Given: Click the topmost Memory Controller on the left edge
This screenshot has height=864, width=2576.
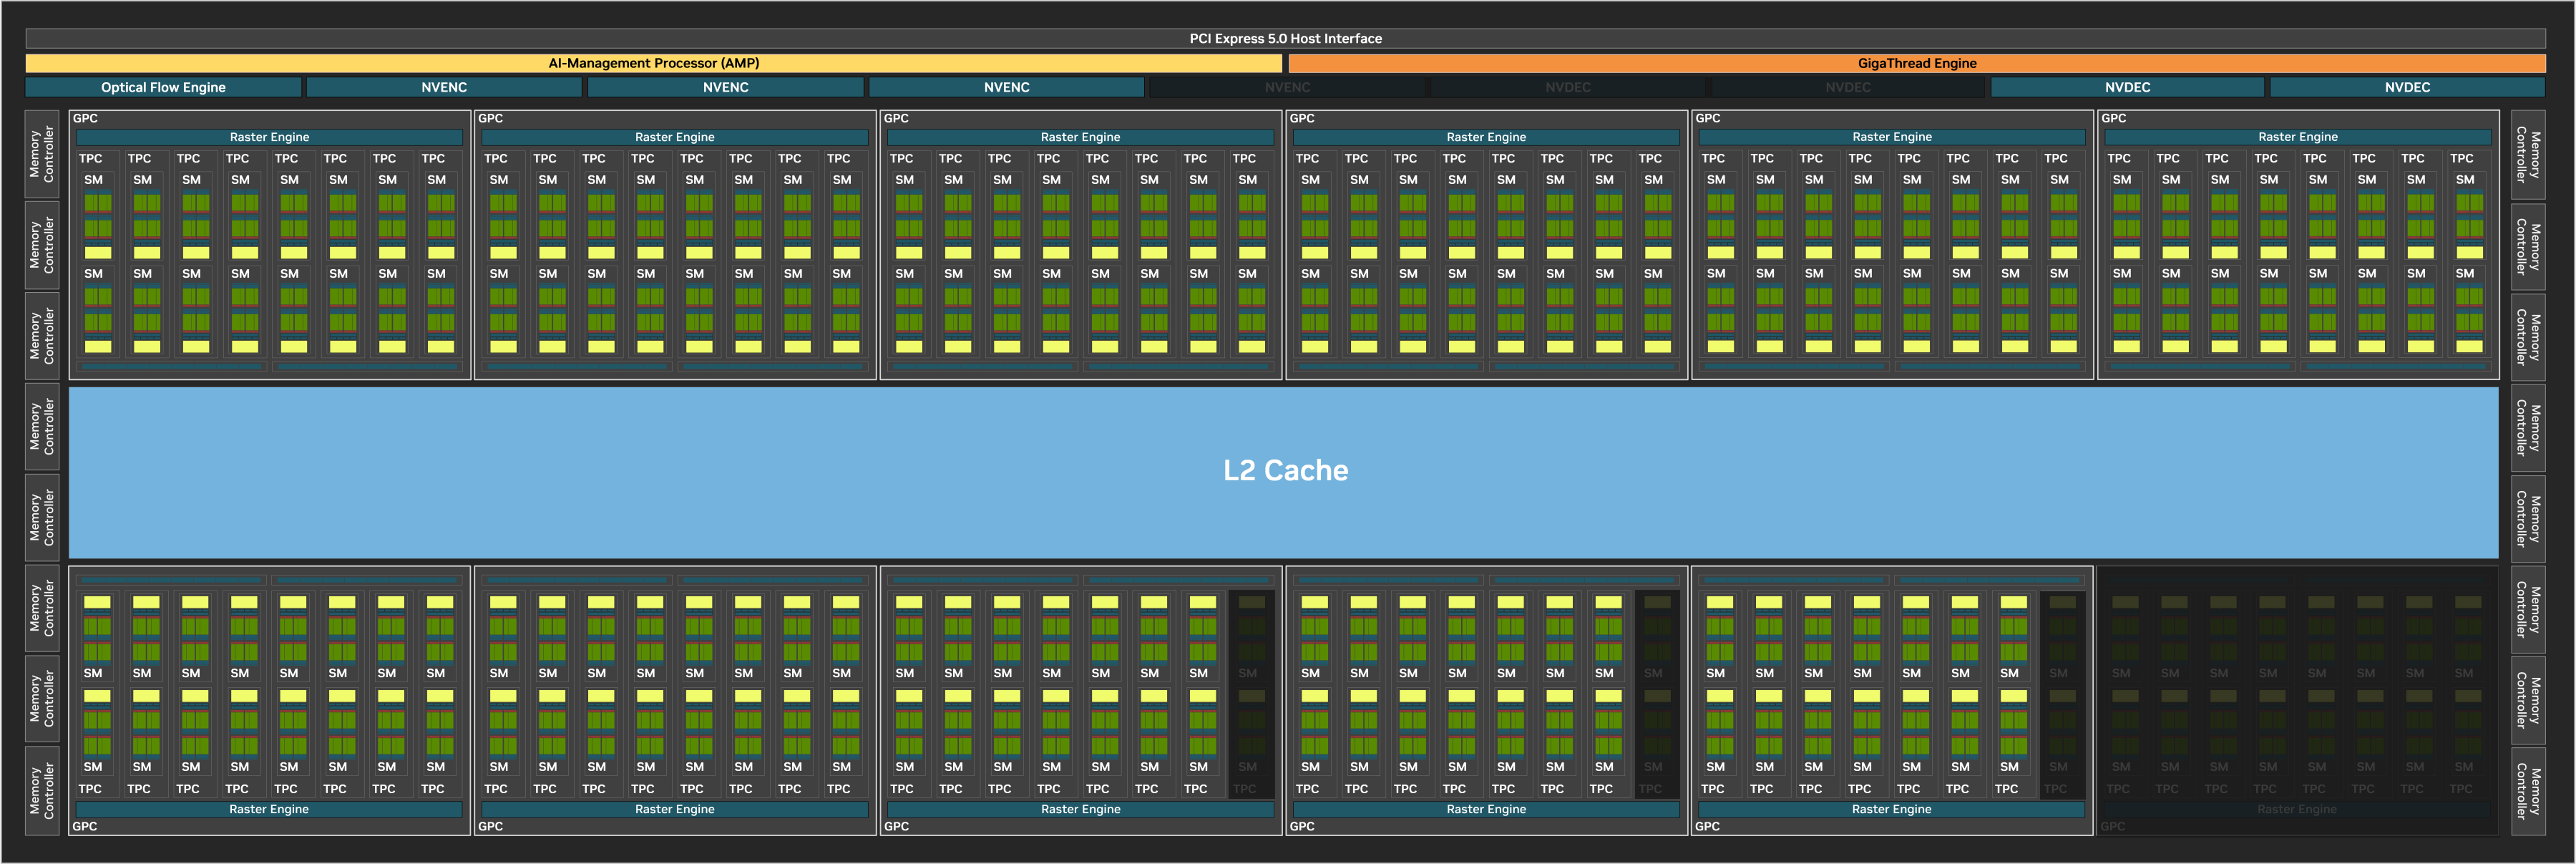Looking at the screenshot, I should point(42,154).
